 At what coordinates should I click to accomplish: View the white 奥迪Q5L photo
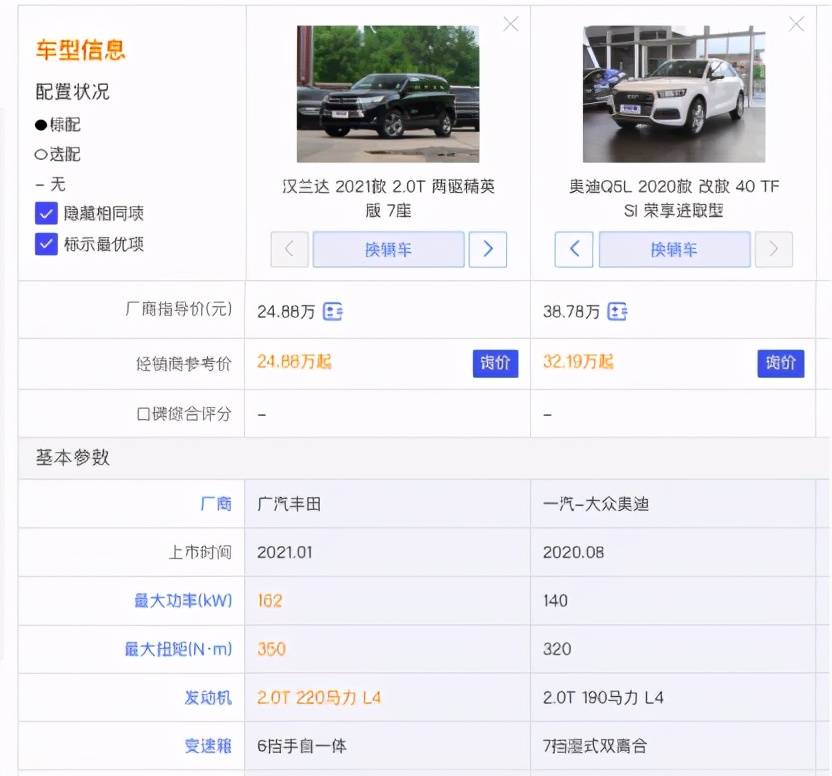point(674,94)
